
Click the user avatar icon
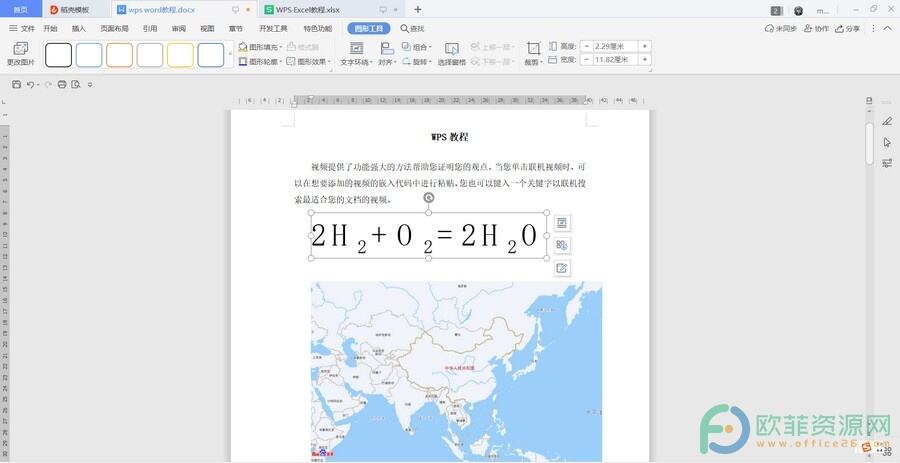coord(798,10)
